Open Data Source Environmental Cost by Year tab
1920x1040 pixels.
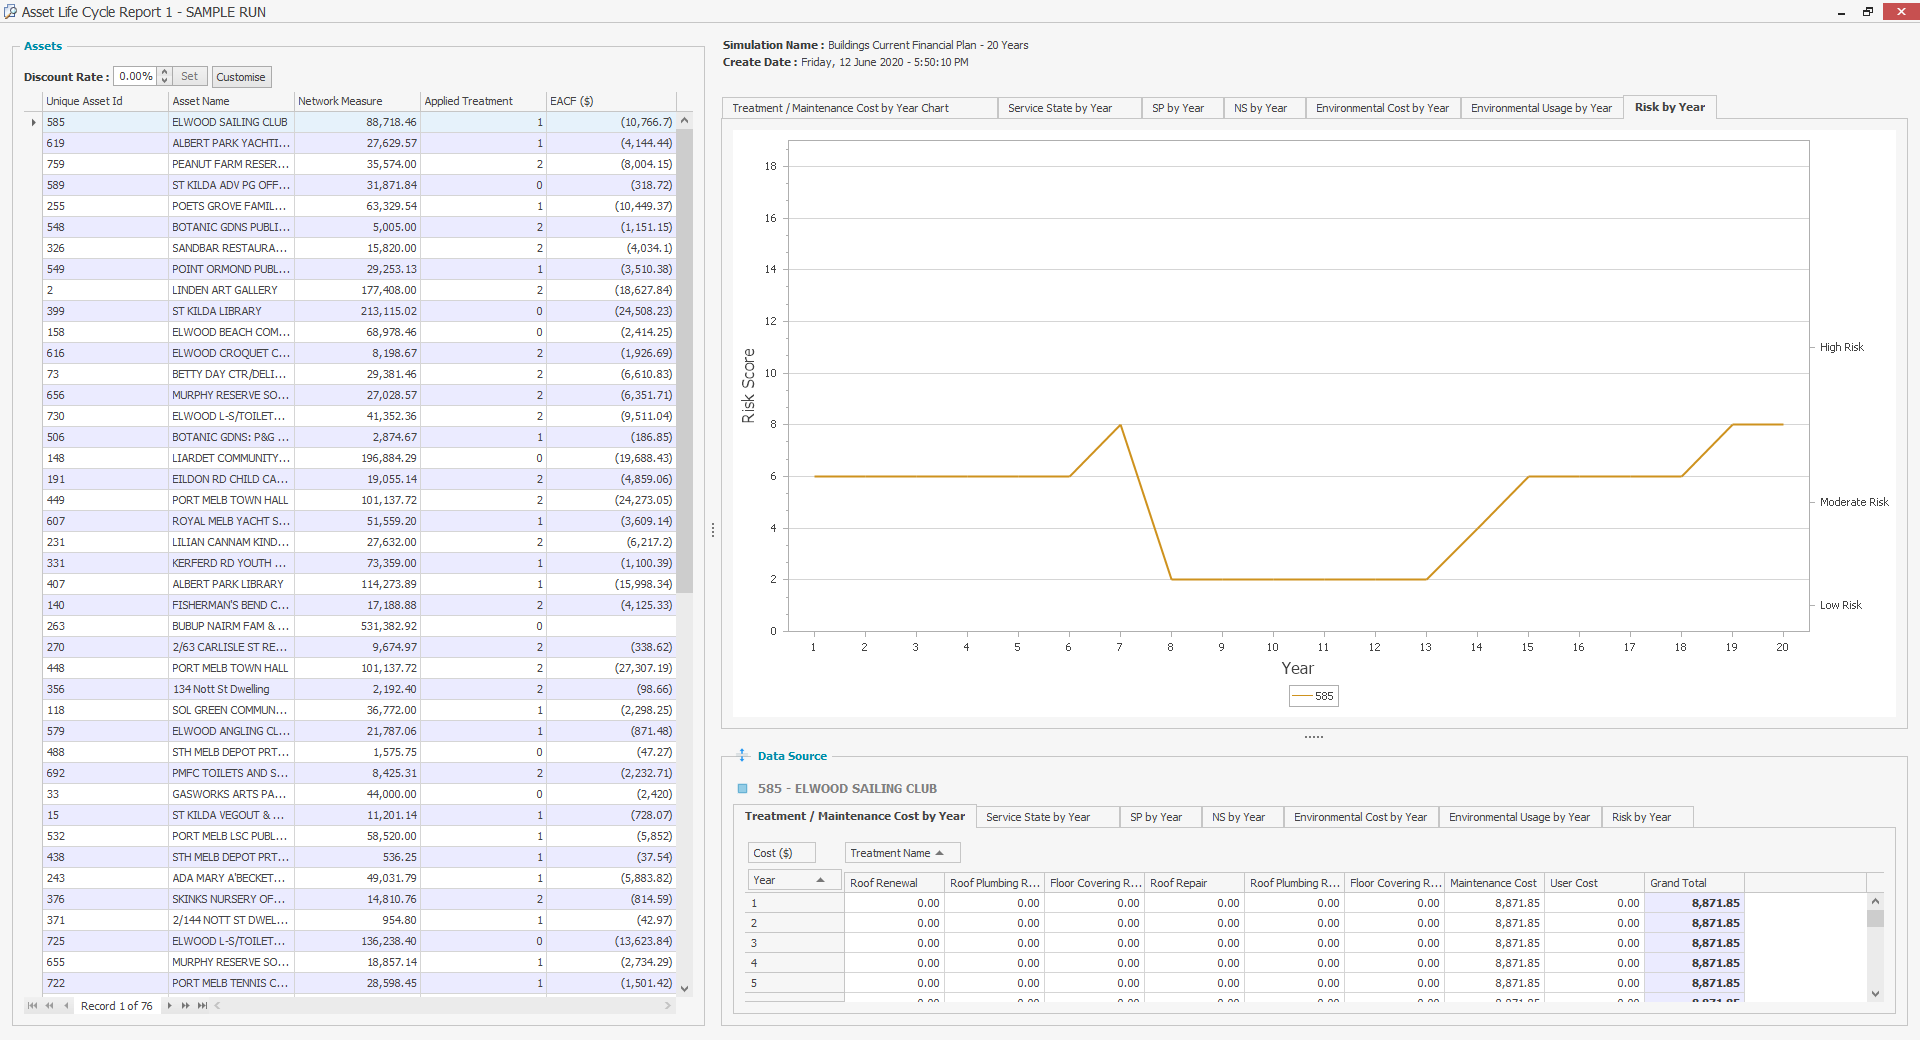coord(1361,817)
